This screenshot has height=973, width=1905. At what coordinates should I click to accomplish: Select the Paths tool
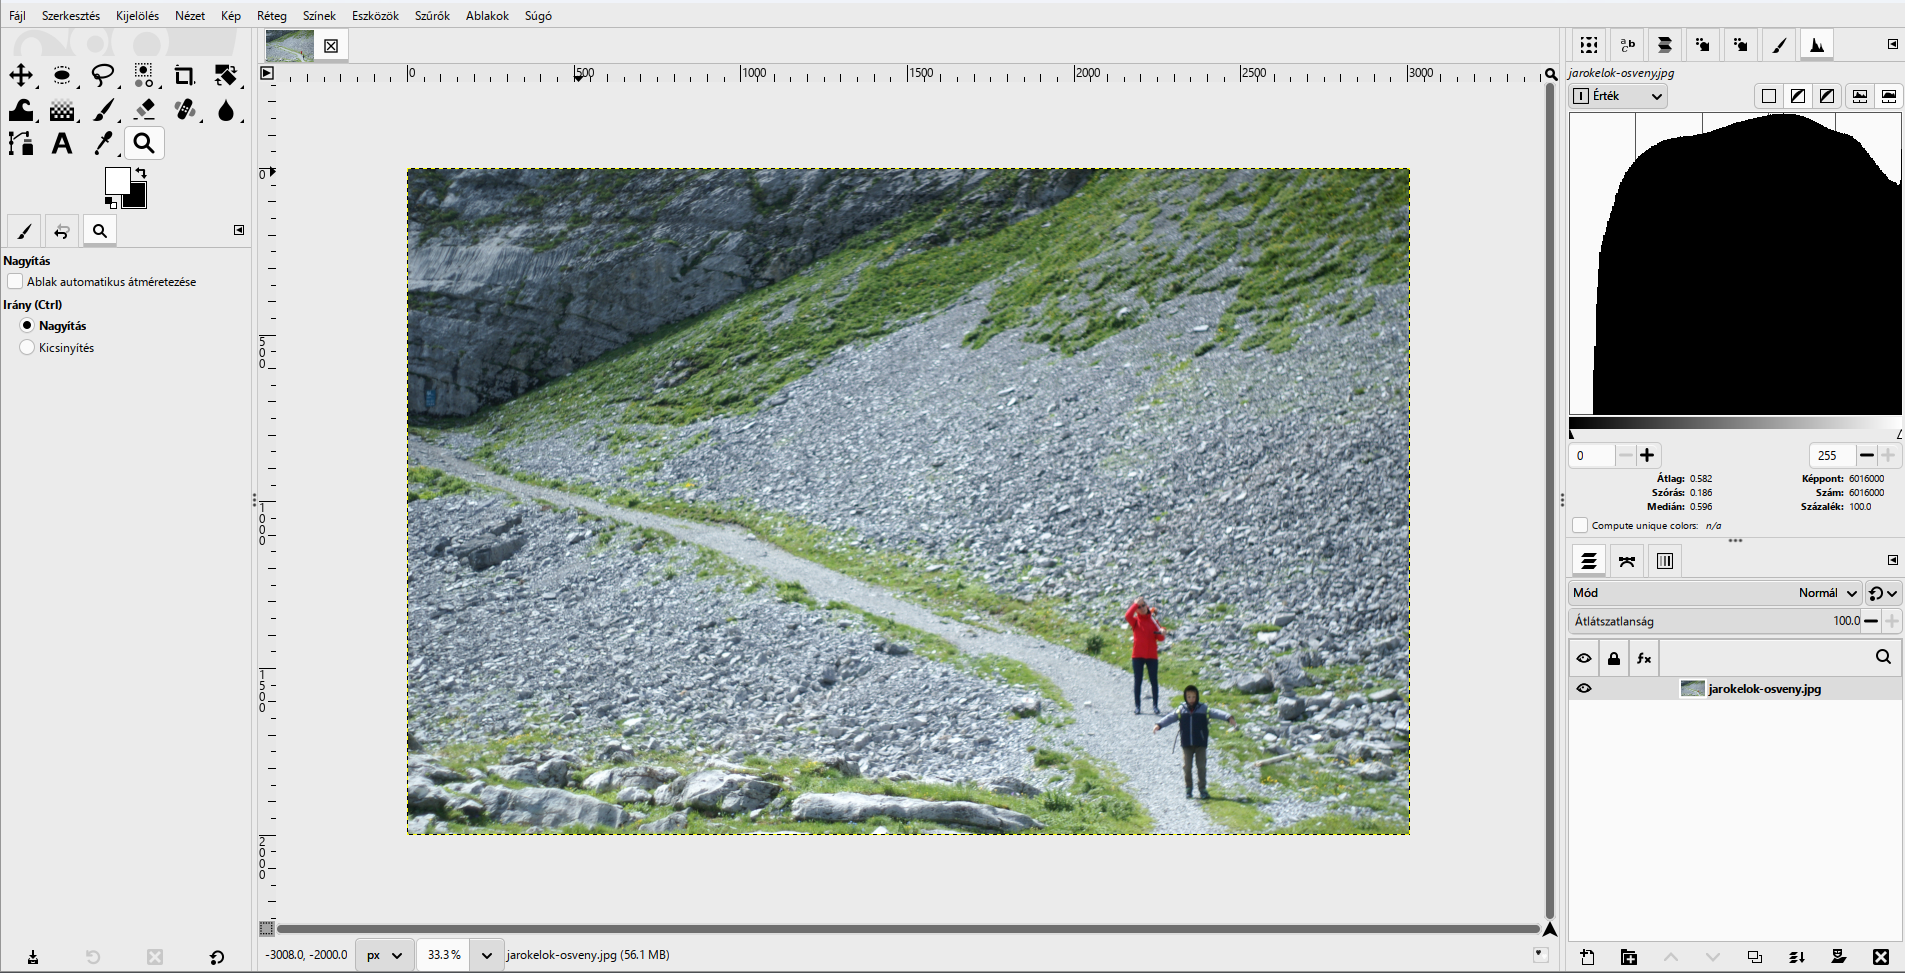pyautogui.click(x=21, y=144)
